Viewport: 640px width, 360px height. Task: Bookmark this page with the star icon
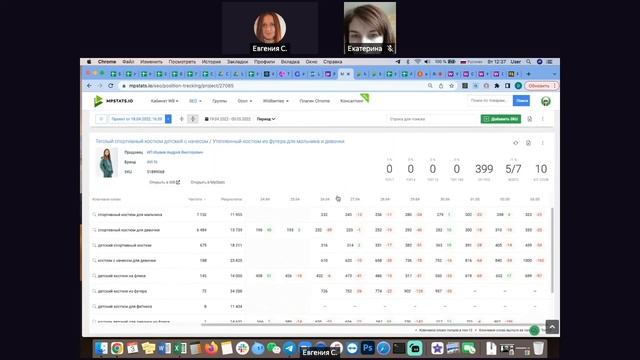451,86
